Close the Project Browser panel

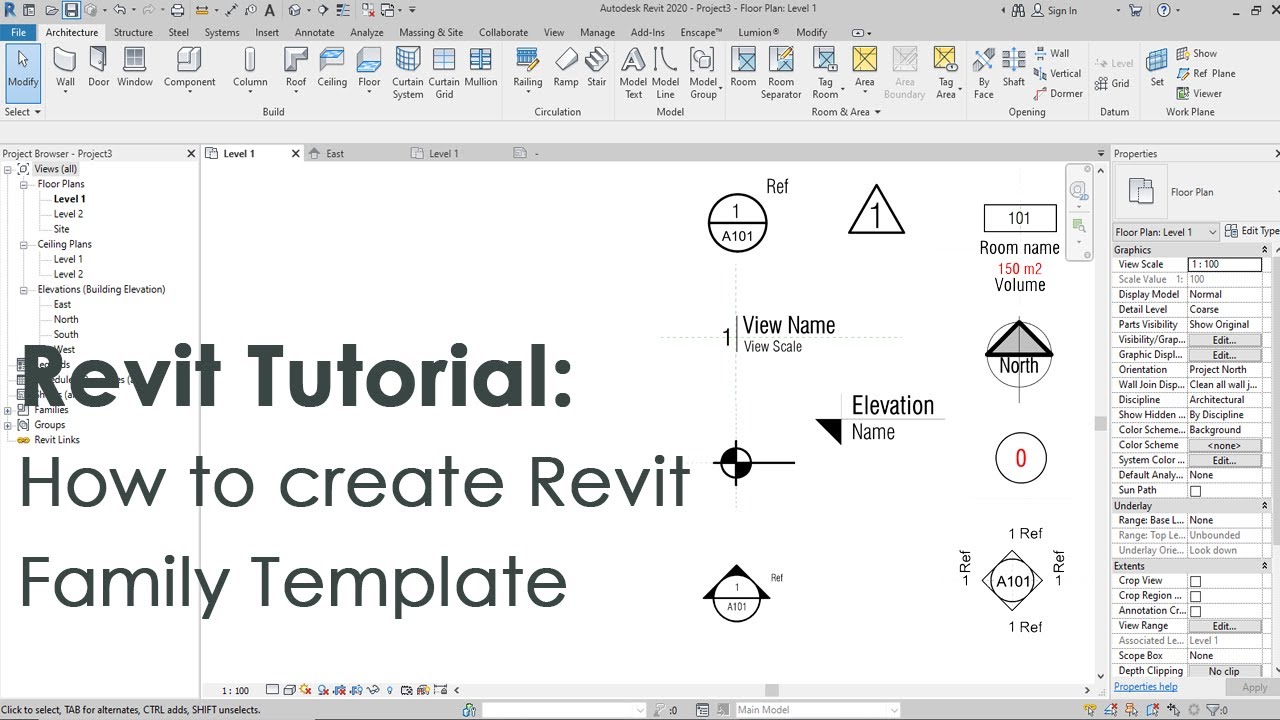[x=191, y=154]
